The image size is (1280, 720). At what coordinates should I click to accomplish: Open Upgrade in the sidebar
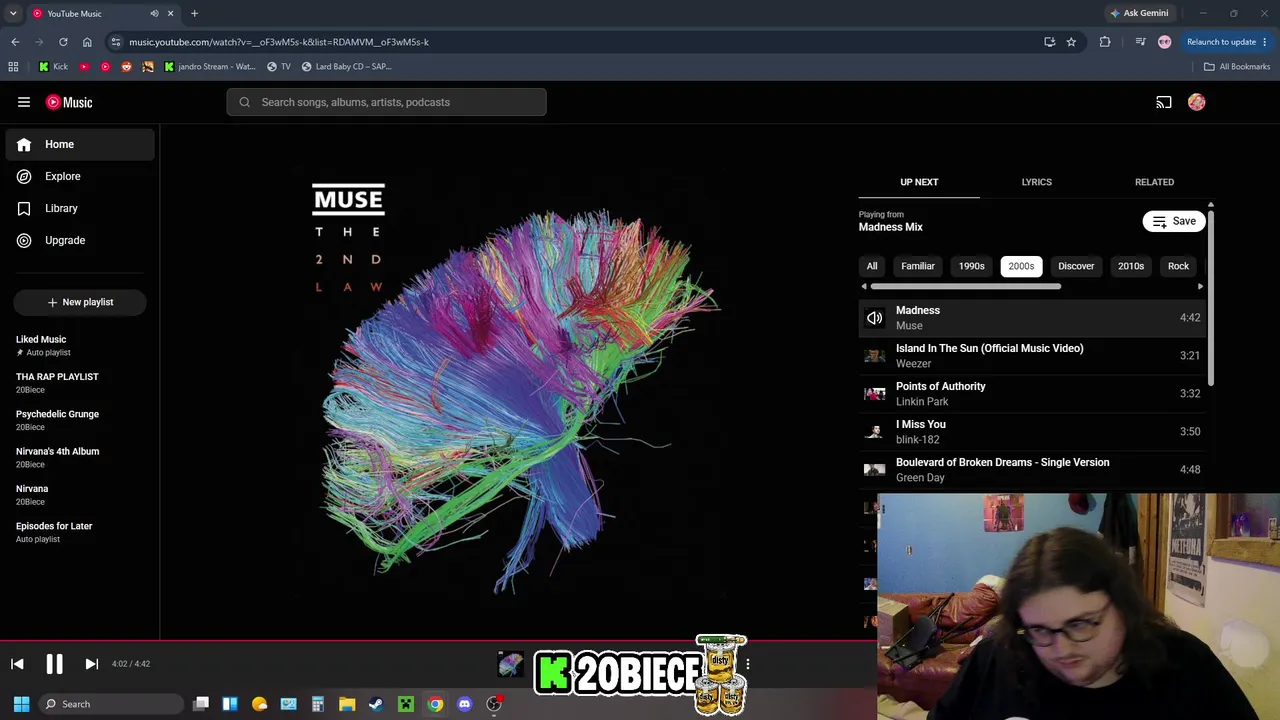click(80, 240)
